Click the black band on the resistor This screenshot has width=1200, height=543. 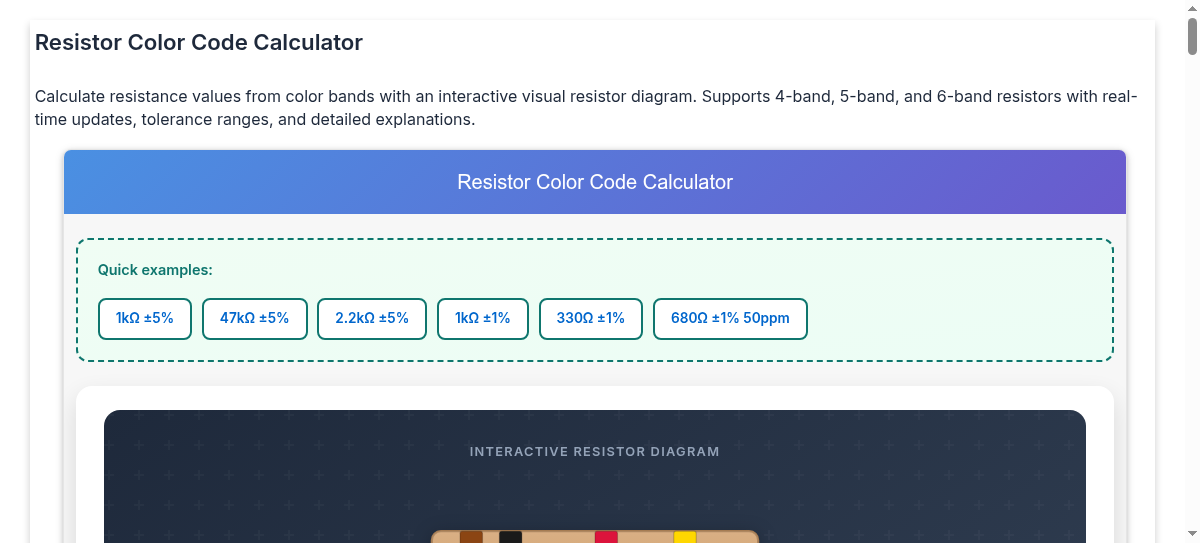510,537
